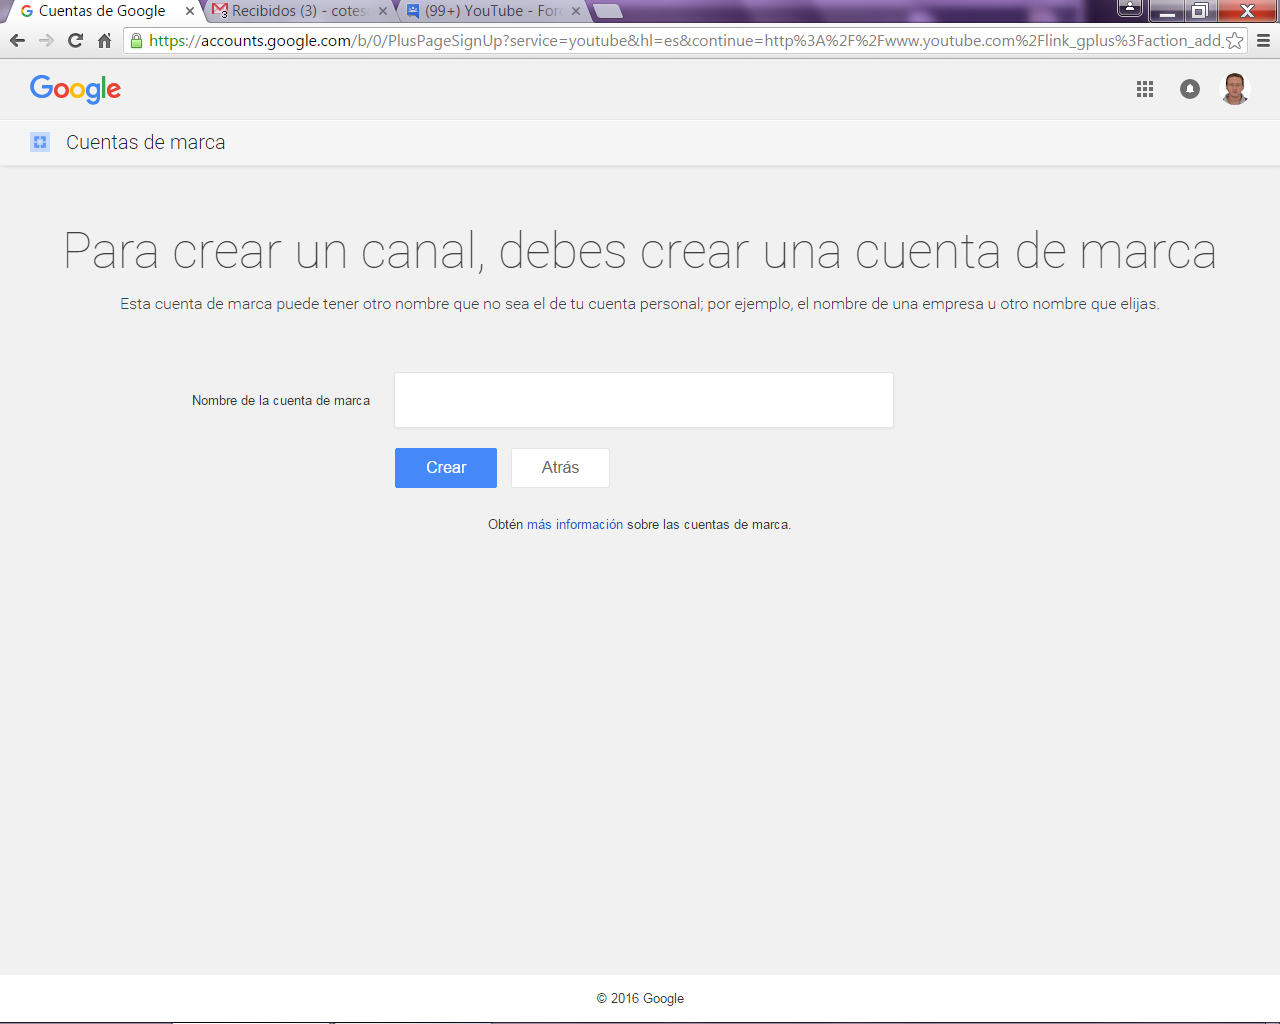Click the blue Crear button
The image size is (1280, 1024).
(446, 468)
